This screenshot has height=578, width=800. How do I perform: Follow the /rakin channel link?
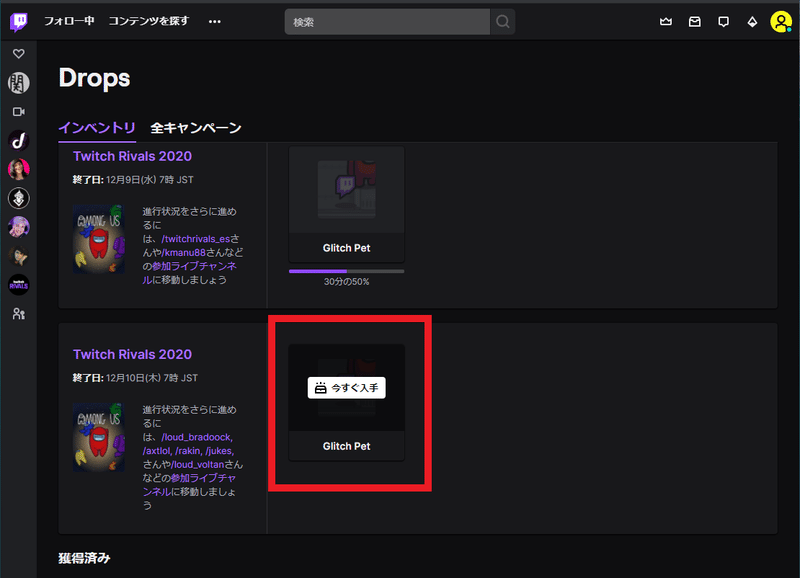click(188, 451)
